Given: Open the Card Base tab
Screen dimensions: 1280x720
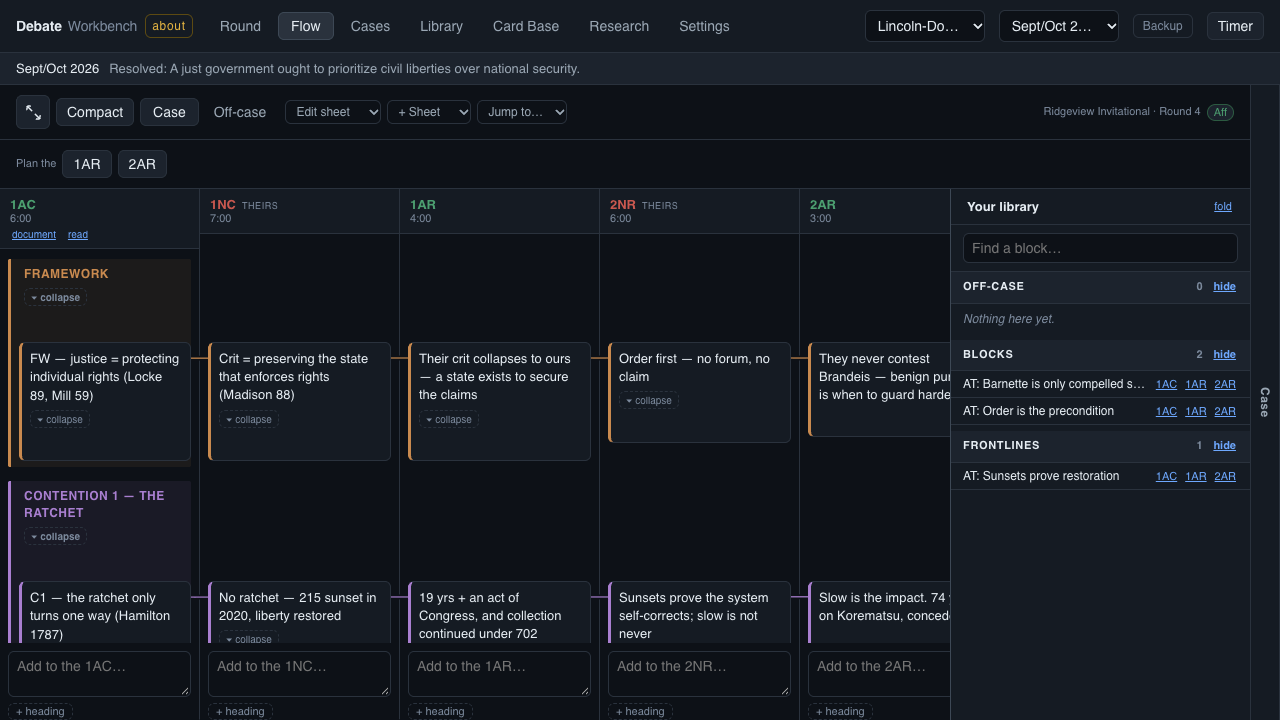Looking at the screenshot, I should point(526,26).
